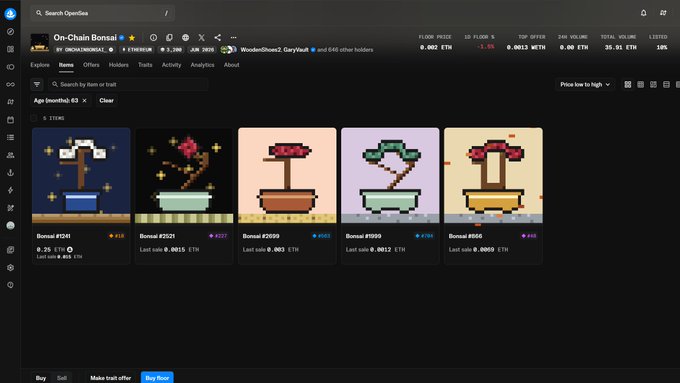Viewport: 680px width, 383px height.
Task: Open the Bonsai #866 thumbnail
Action: pos(493,176)
